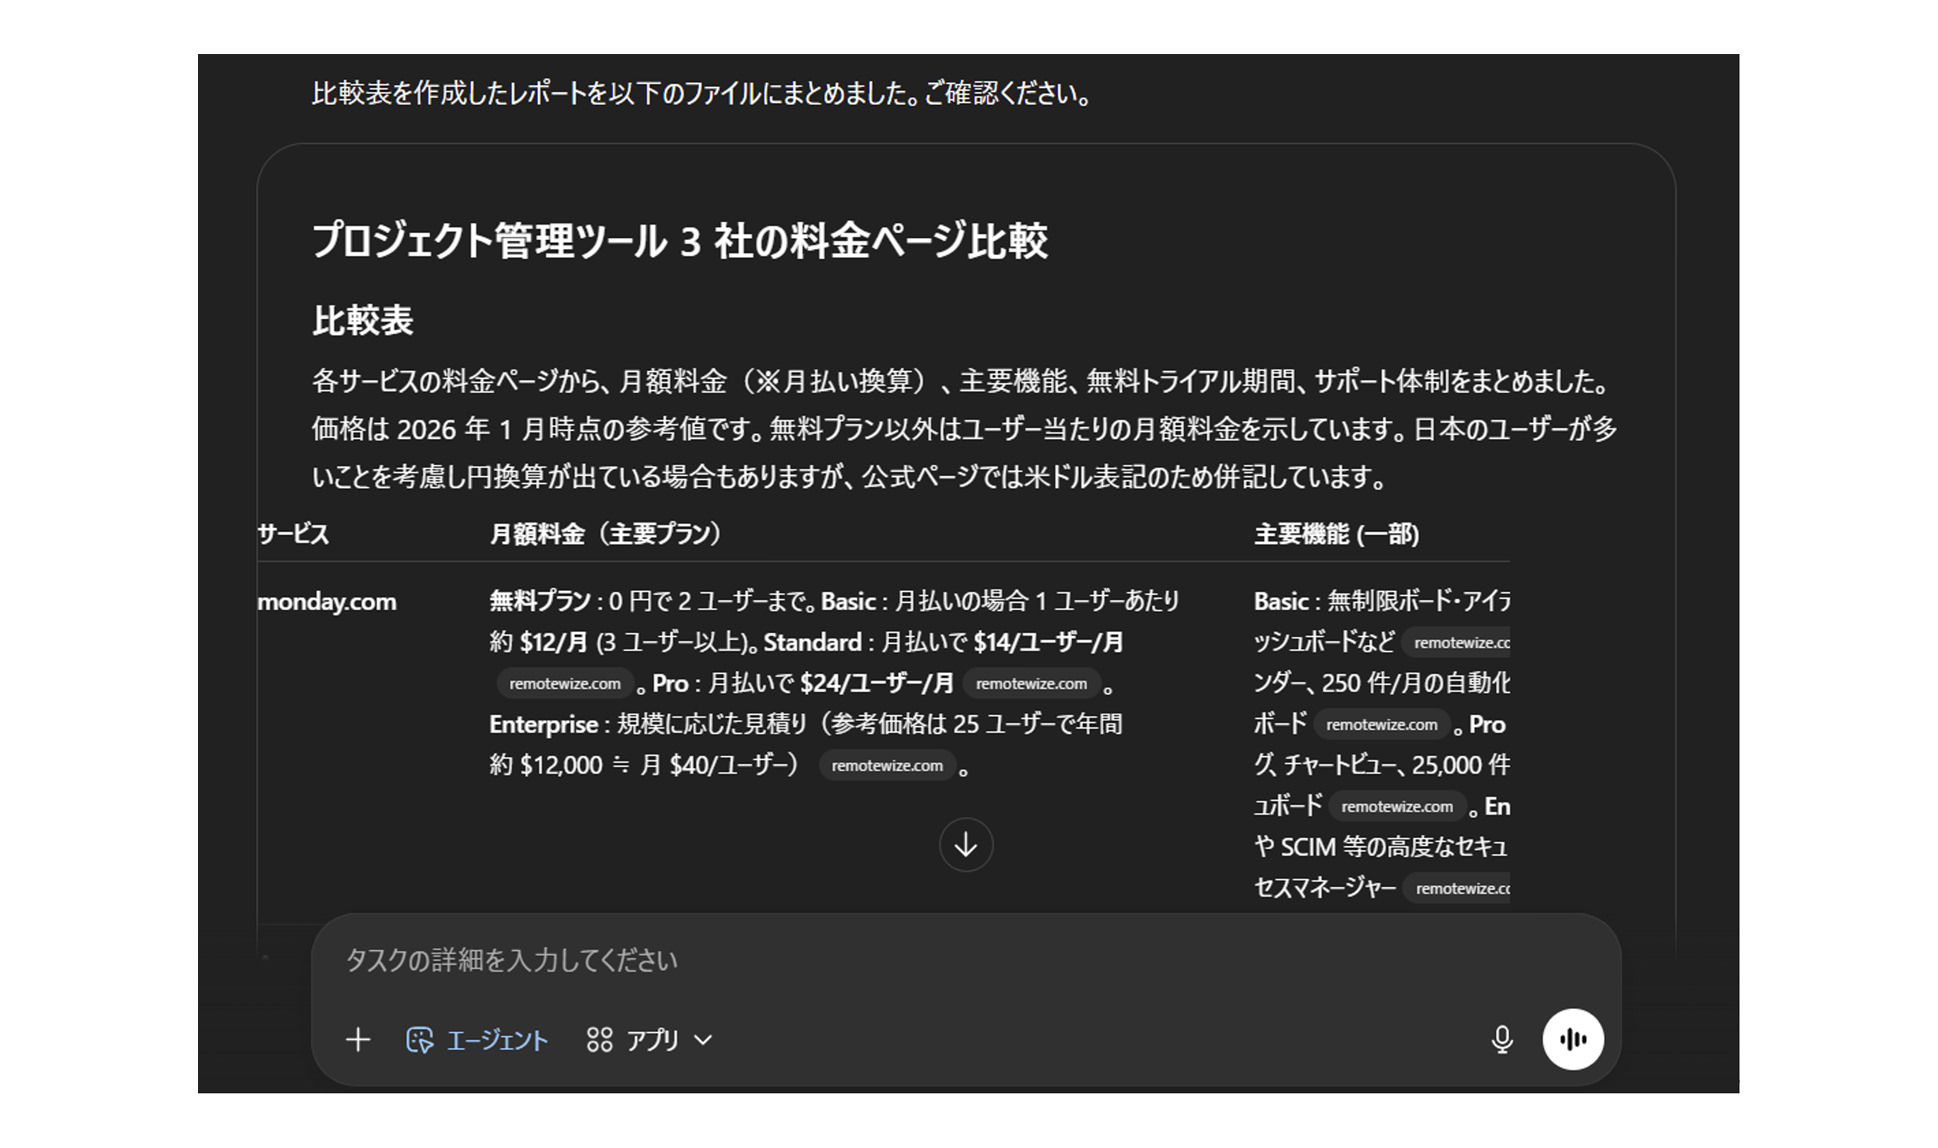Image resolution: width=1938 pixels, height=1148 pixels.
Task: Activate the microphone icon
Action: pyautogui.click(x=1502, y=1040)
